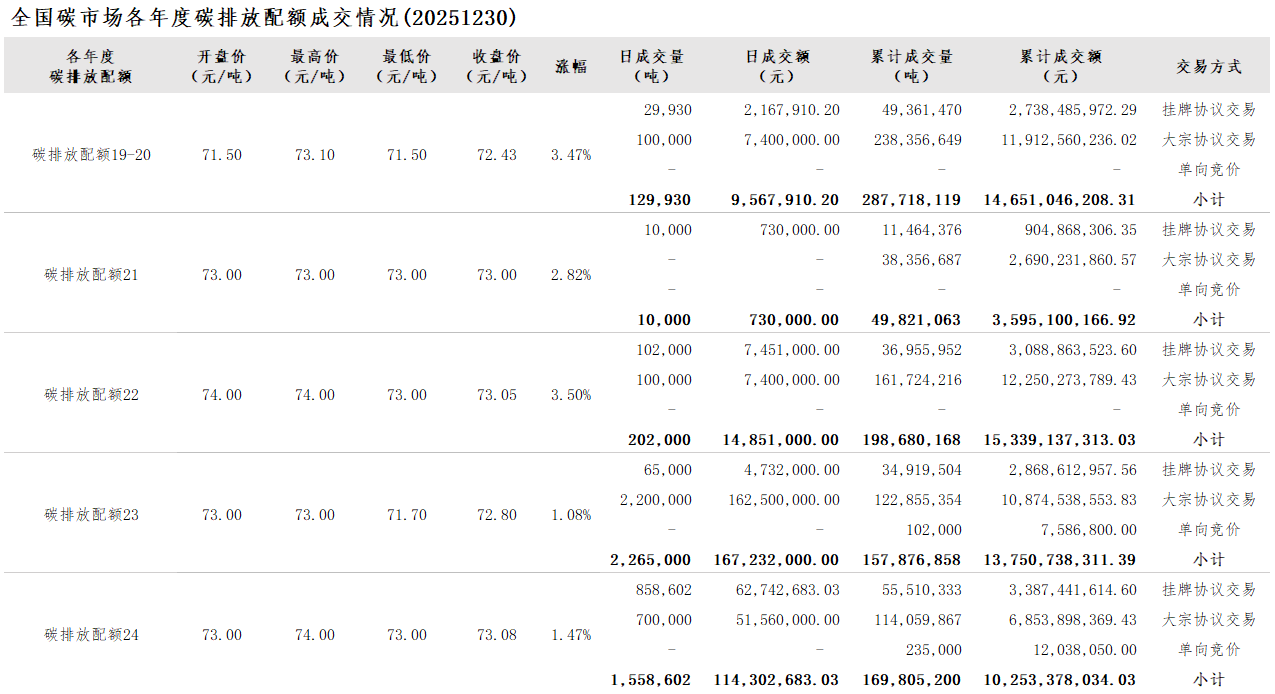Click the 3.47% price change cell
Image resolution: width=1275 pixels, height=694 pixels.
(x=571, y=155)
